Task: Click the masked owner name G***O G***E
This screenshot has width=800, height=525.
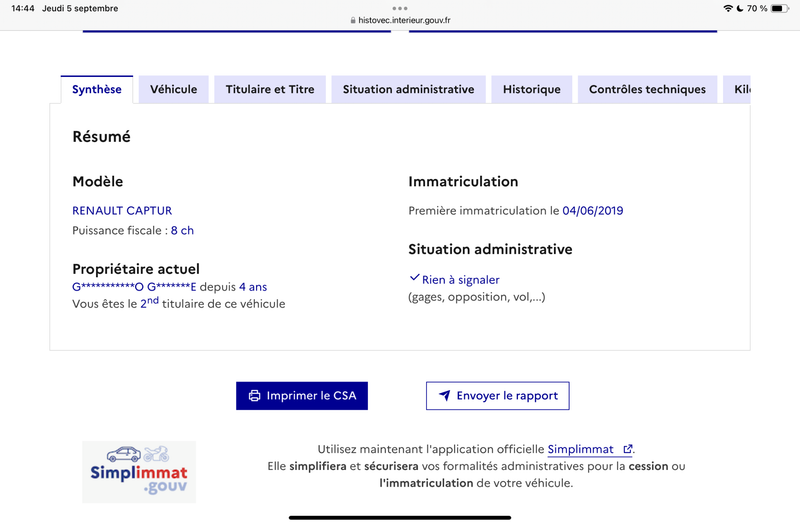Action: [x=134, y=287]
